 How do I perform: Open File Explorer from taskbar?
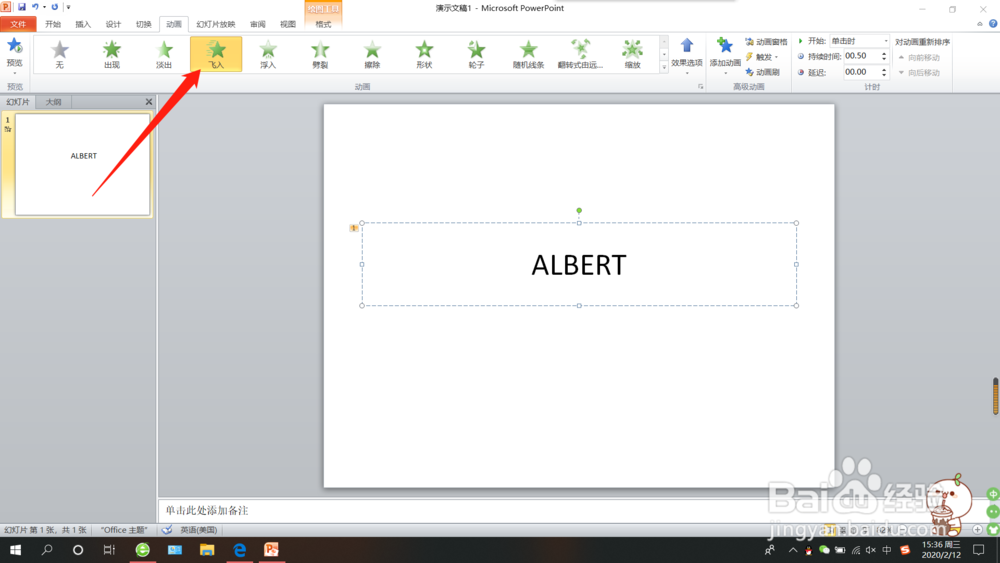[207, 550]
